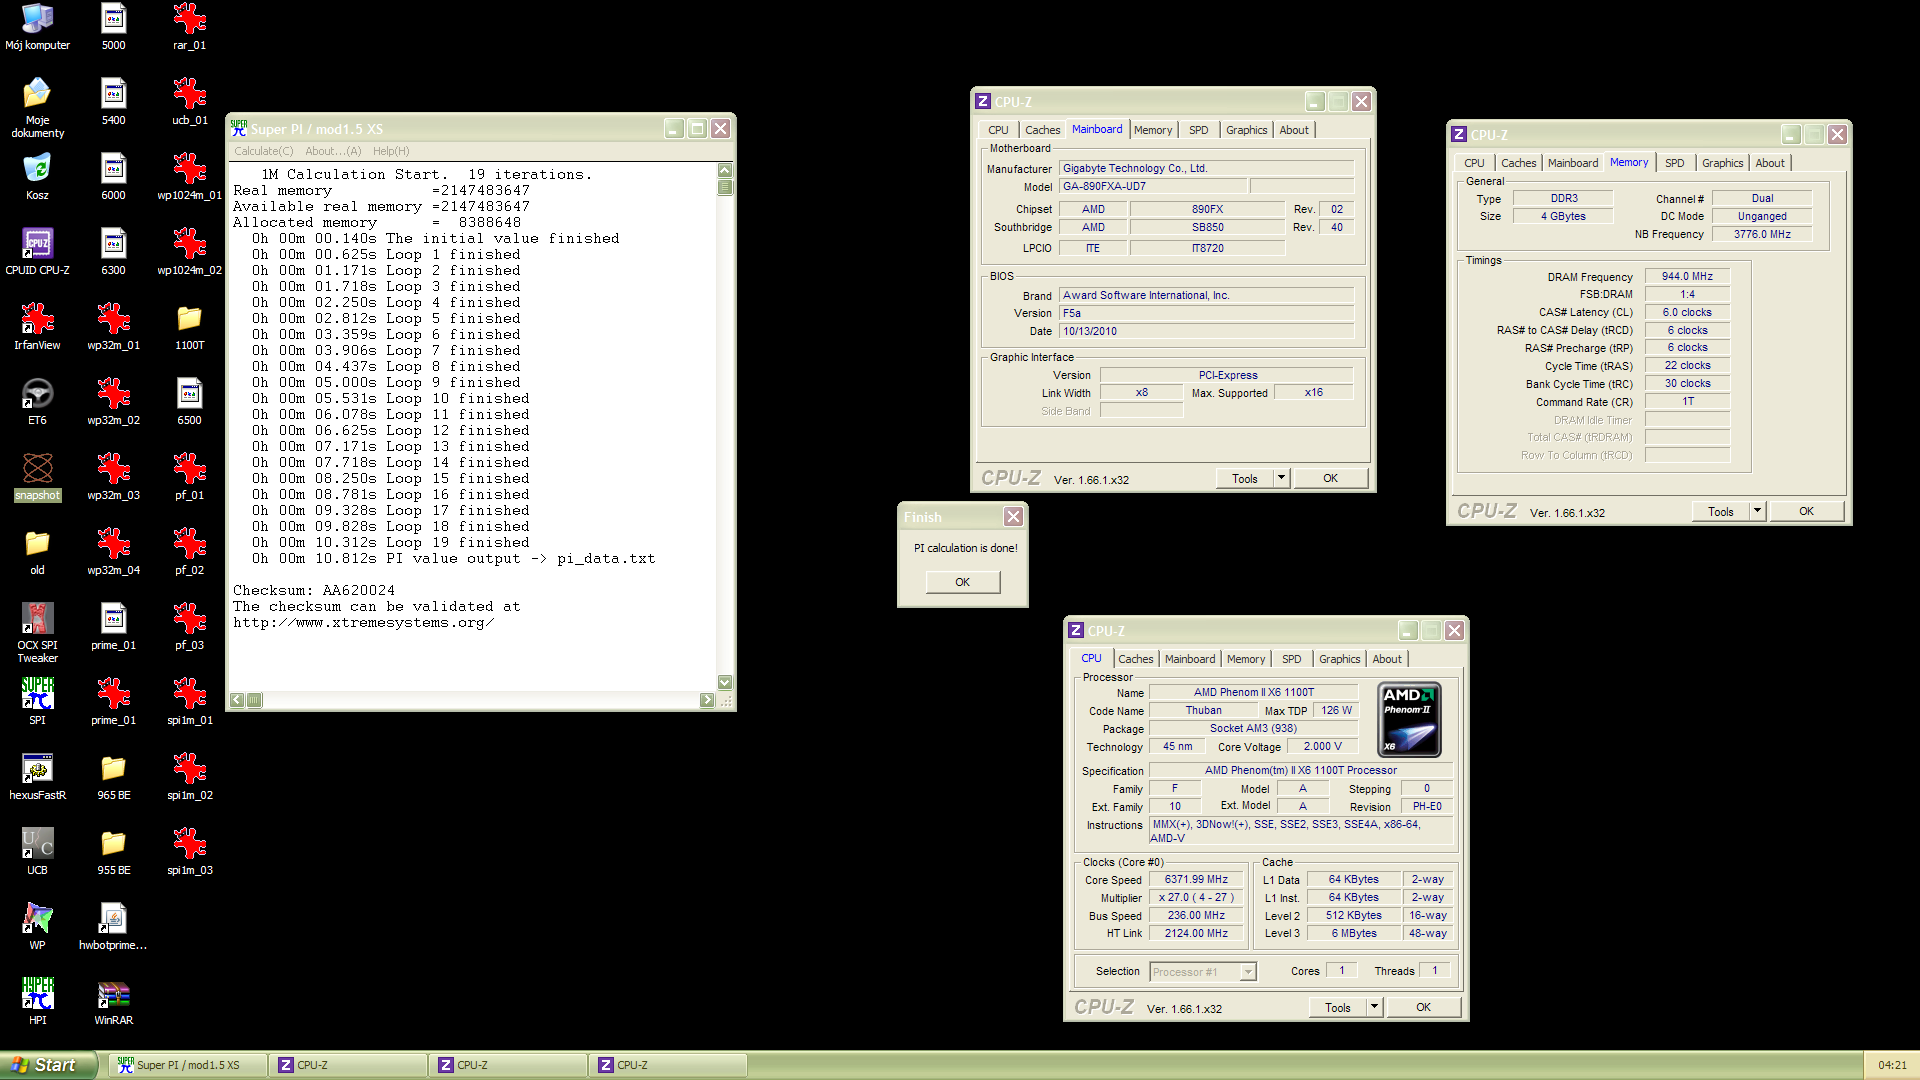The width and height of the screenshot is (1920, 1080).
Task: Click OK in Memory CPU-Z window
Action: pos(1806,511)
